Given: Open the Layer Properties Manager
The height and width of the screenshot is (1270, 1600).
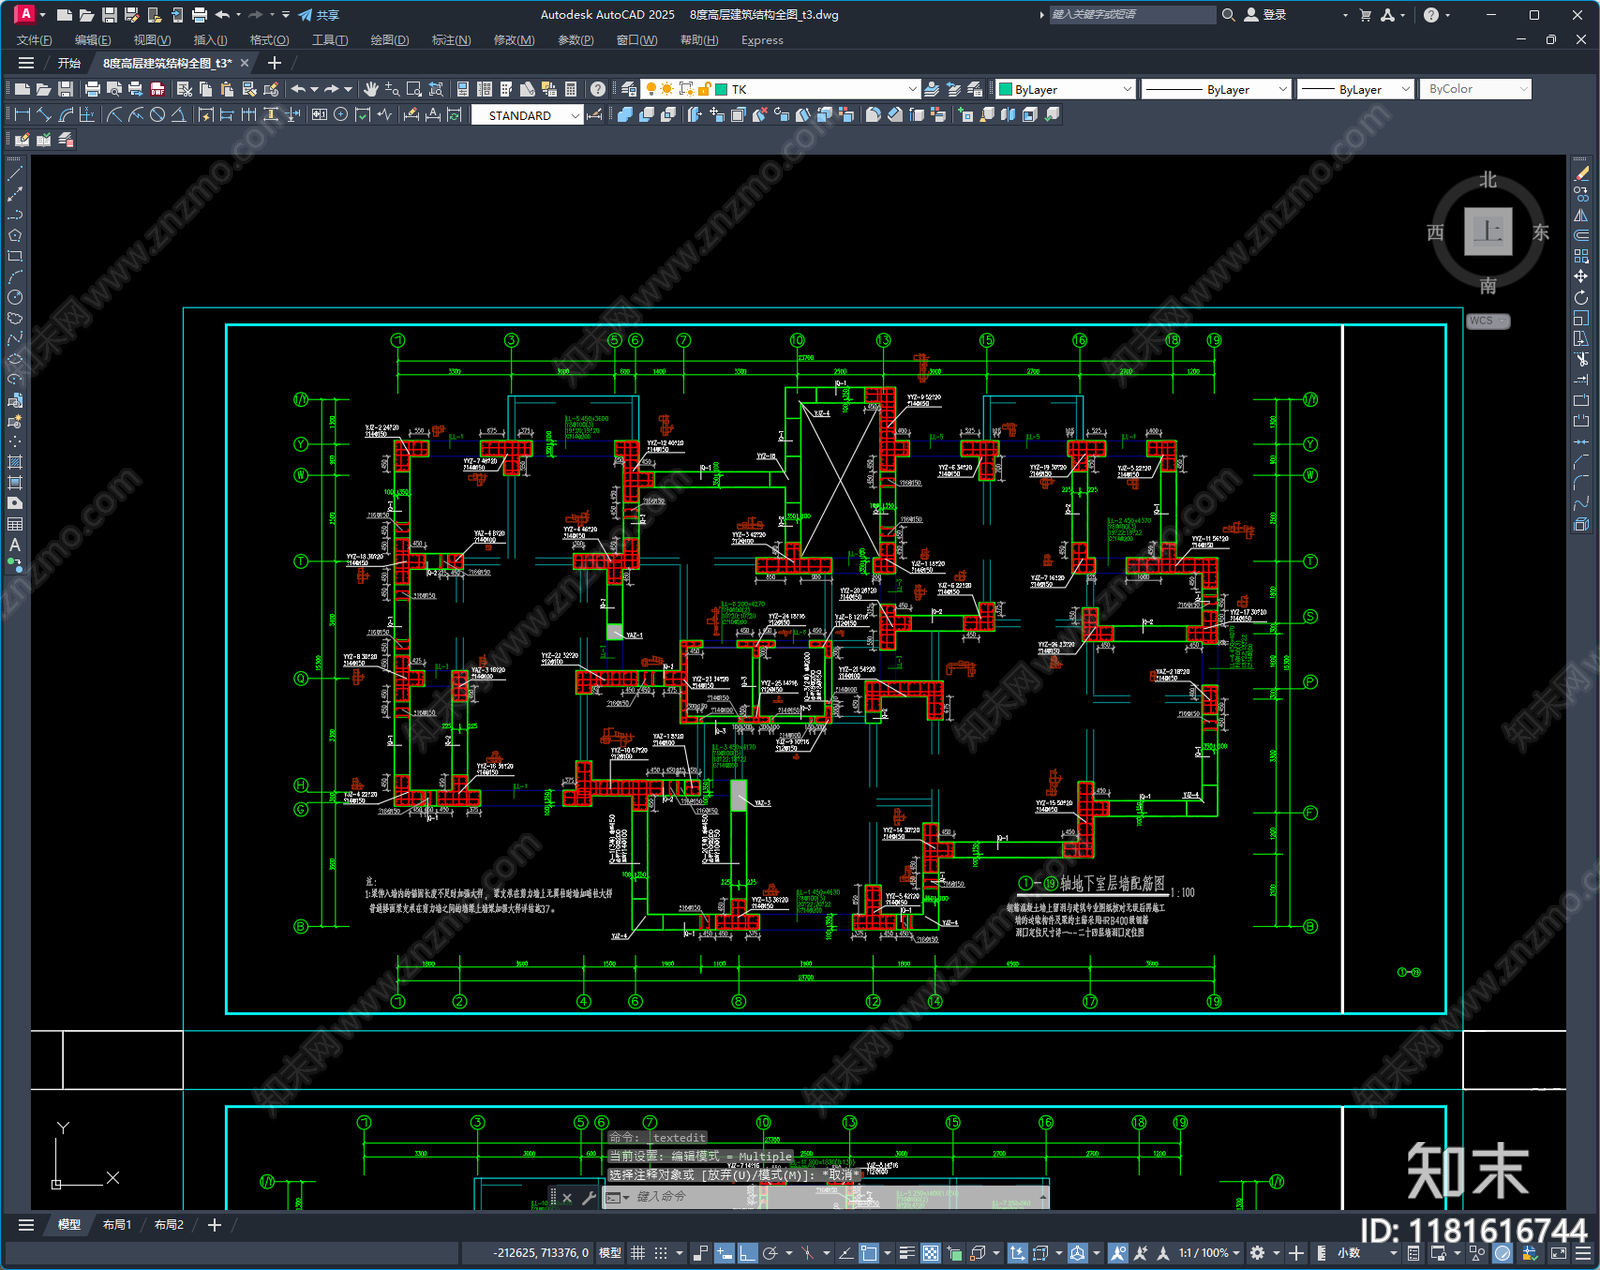Looking at the screenshot, I should click(629, 89).
